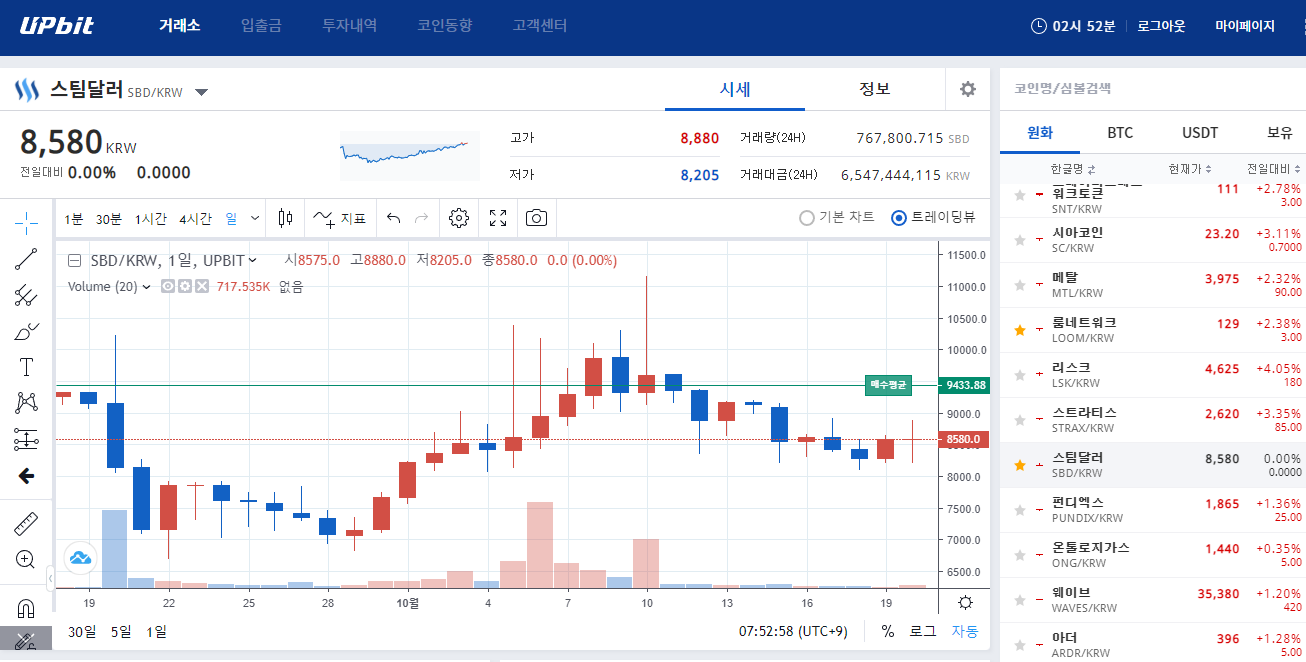Switch to the 시세 tab
The height and width of the screenshot is (662, 1306).
(x=735, y=89)
